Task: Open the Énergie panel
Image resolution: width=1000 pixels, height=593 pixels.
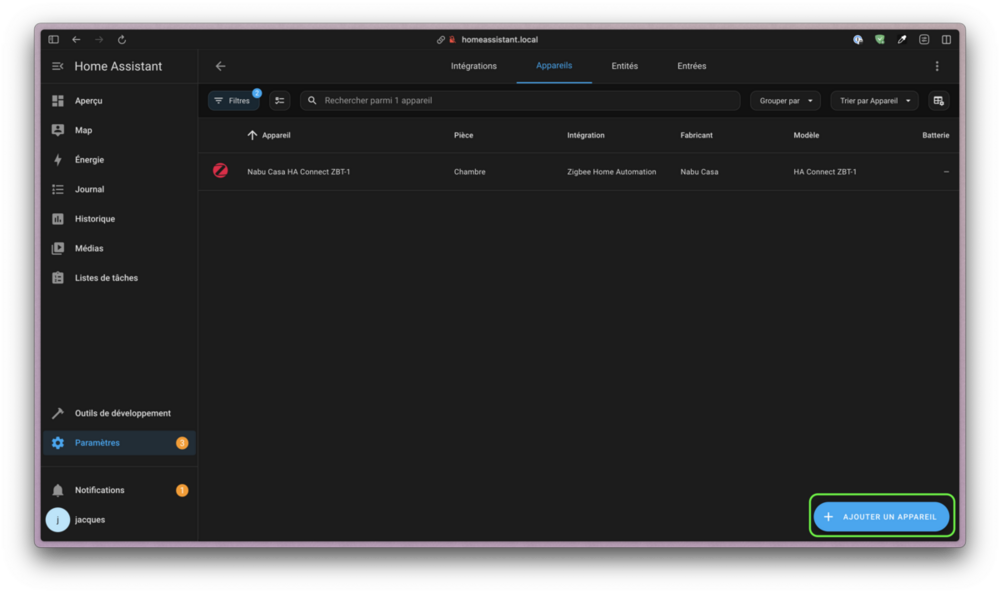Action: 119,160
